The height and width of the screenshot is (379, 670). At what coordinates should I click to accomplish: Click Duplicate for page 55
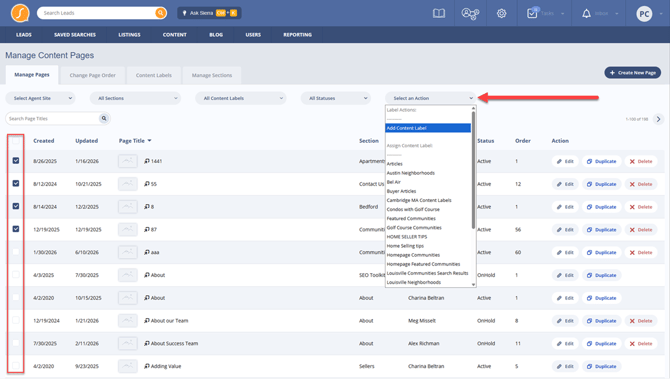pyautogui.click(x=601, y=184)
